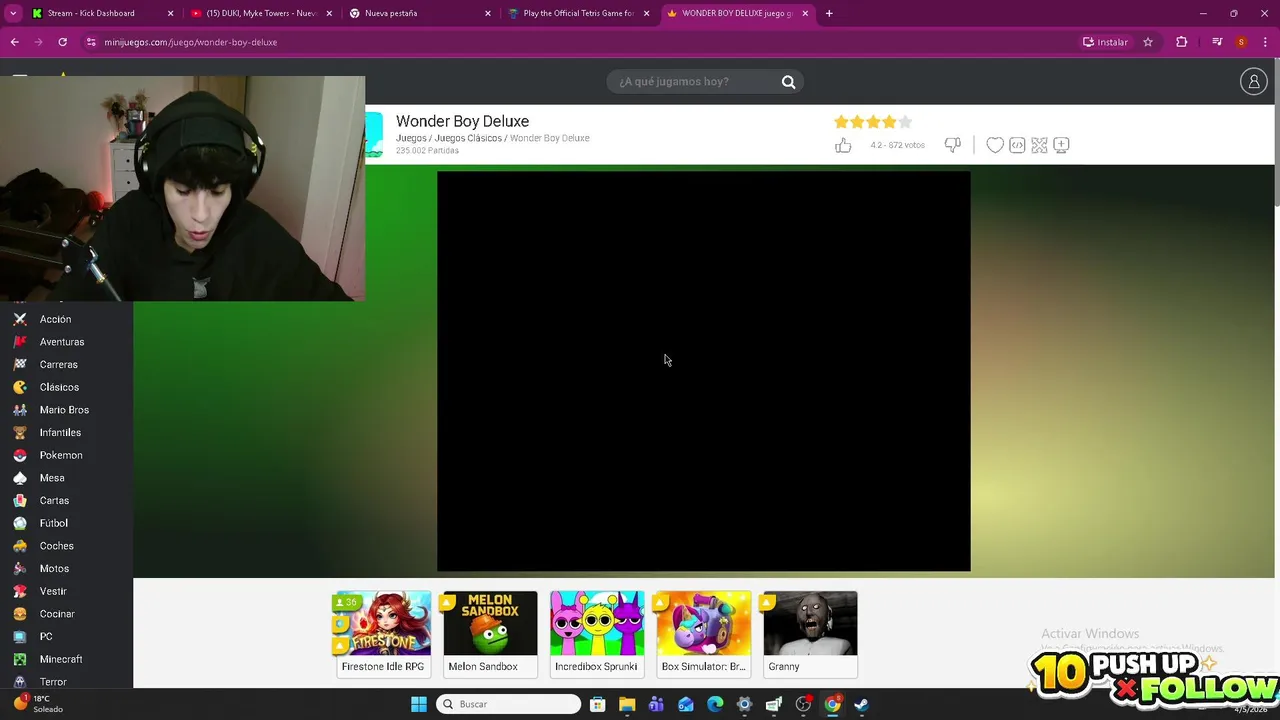
Task: Open the Coches category
Action: (x=56, y=546)
